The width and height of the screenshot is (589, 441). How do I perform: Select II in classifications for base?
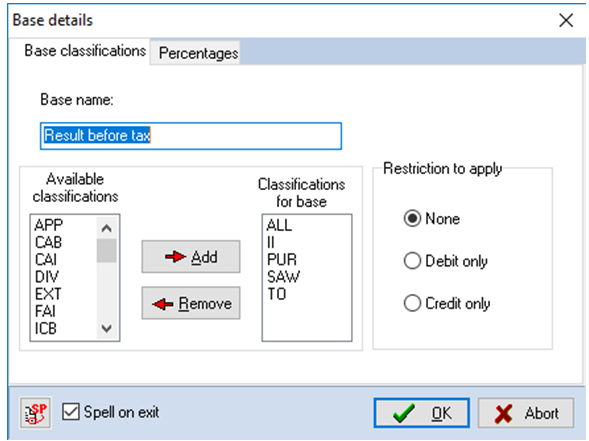271,243
